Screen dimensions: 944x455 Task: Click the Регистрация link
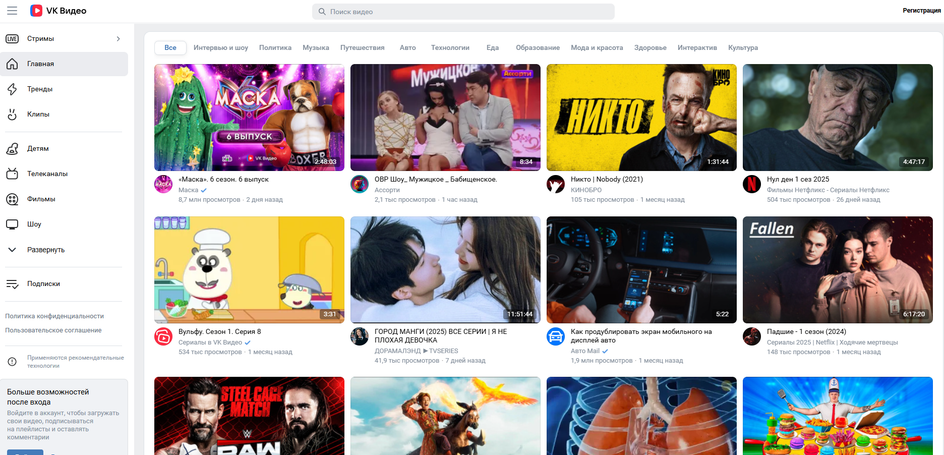921,11
